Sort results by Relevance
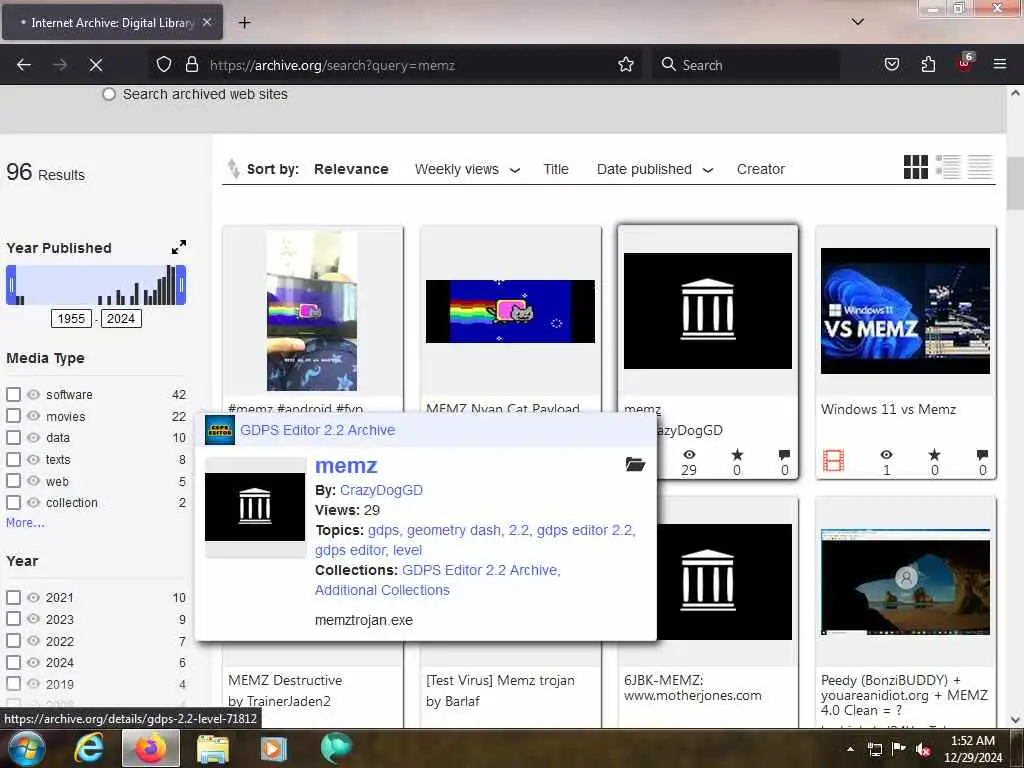The image size is (1024, 768). pyautogui.click(x=351, y=169)
